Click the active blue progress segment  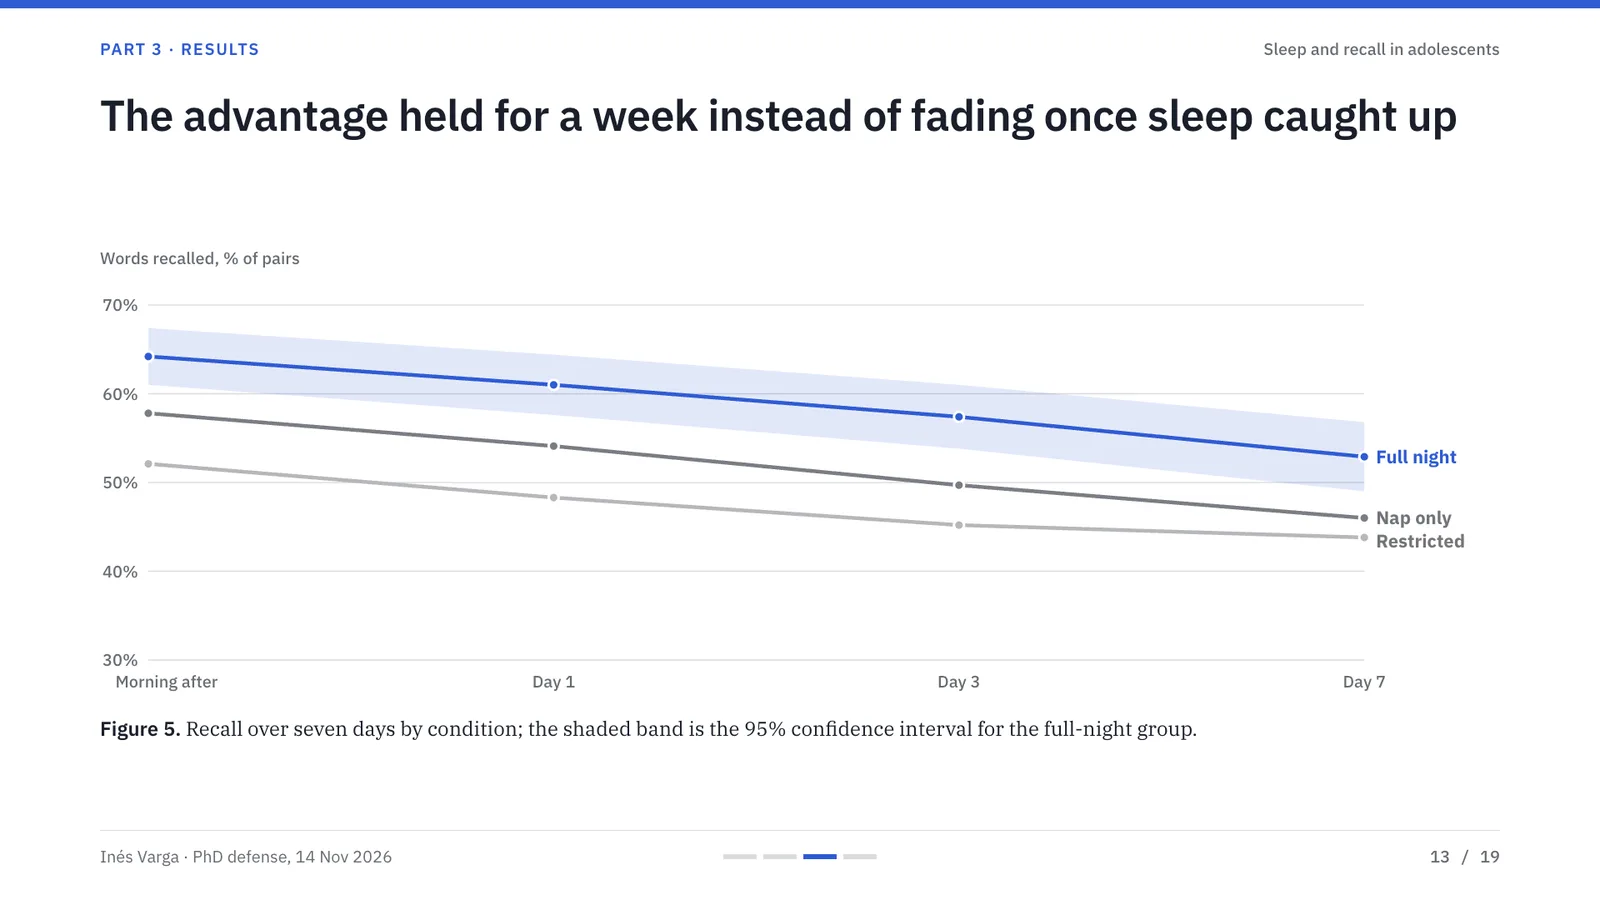[820, 857]
